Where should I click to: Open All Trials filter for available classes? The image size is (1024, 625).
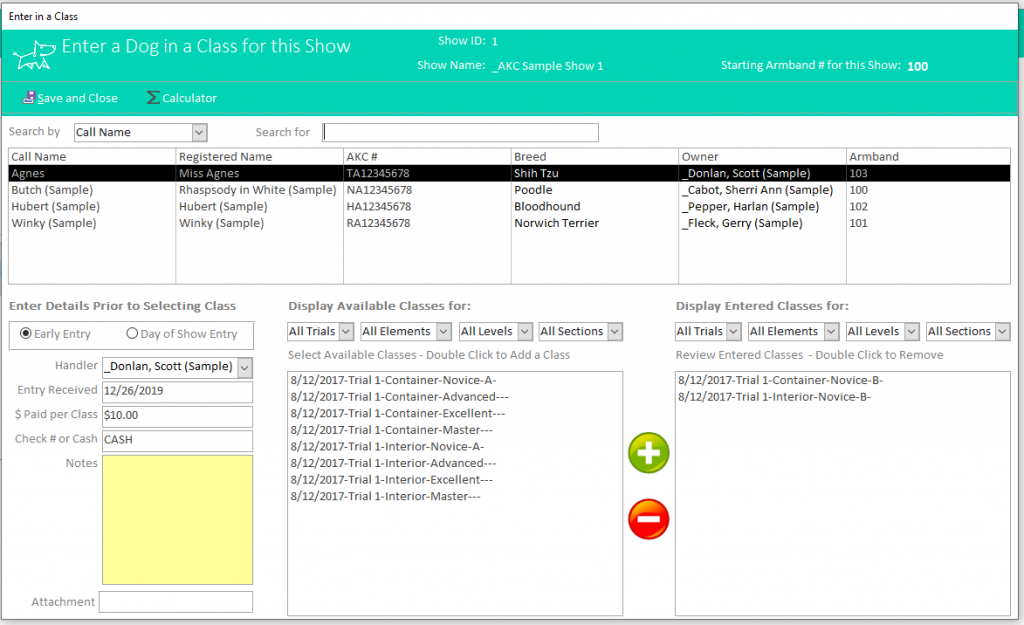coord(347,332)
